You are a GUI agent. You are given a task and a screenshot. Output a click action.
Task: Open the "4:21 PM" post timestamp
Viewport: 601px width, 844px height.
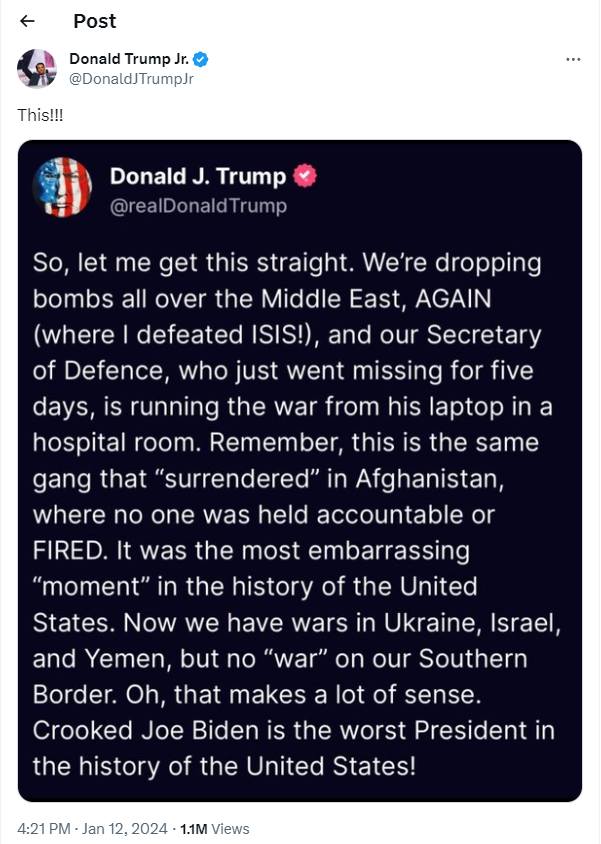coord(44,829)
